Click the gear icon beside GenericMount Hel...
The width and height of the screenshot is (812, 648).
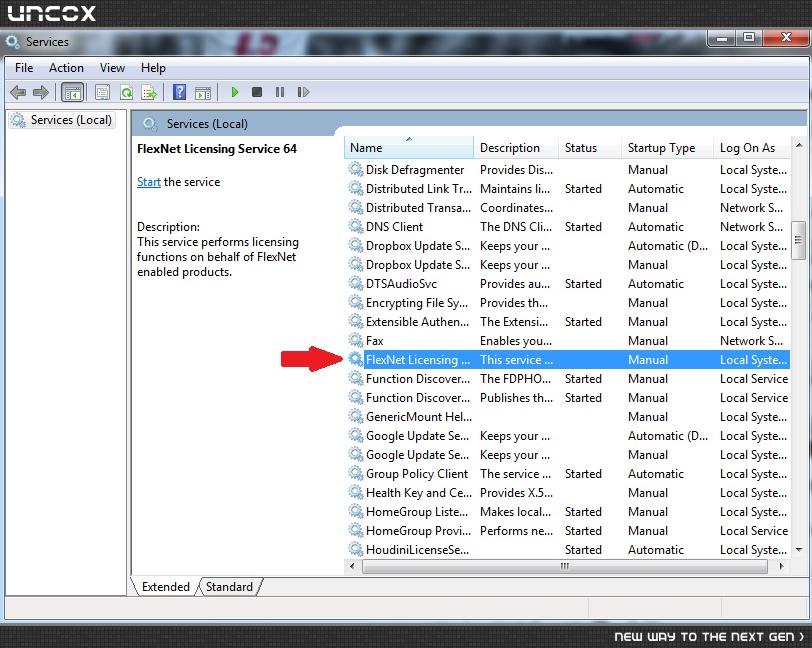pos(356,416)
